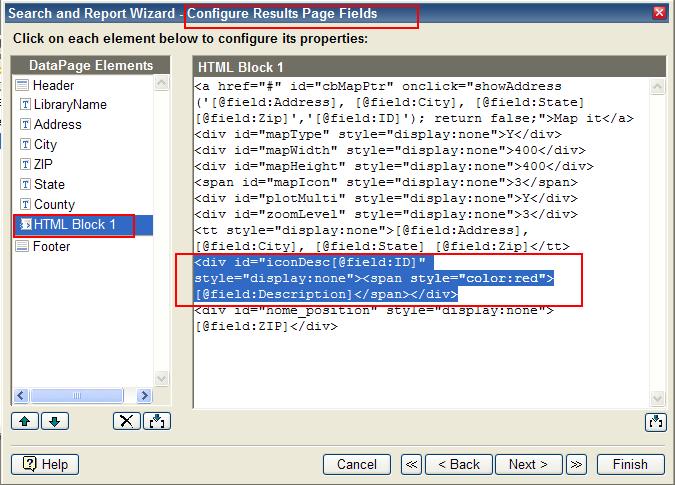Screen dimensions: 675x485
Task: Select the Header element
Action: pyautogui.click(x=53, y=85)
